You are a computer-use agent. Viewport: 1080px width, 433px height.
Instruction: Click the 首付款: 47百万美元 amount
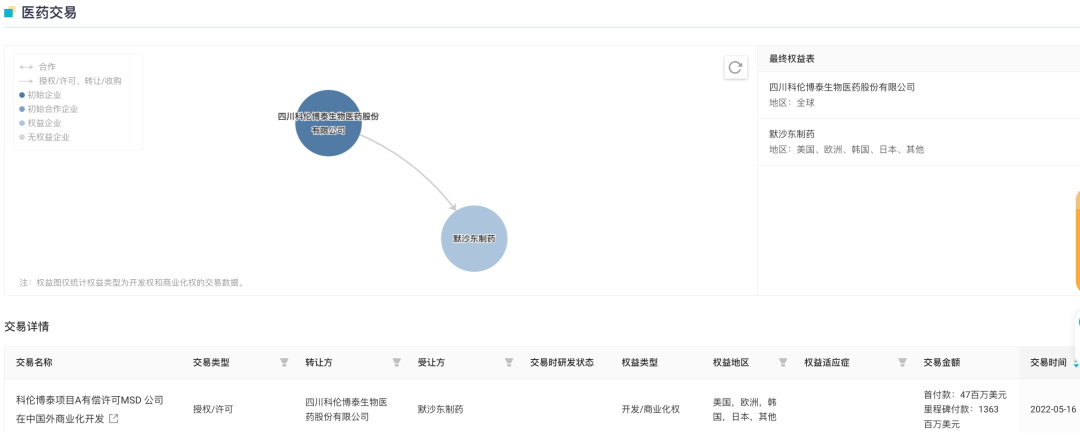(965, 395)
